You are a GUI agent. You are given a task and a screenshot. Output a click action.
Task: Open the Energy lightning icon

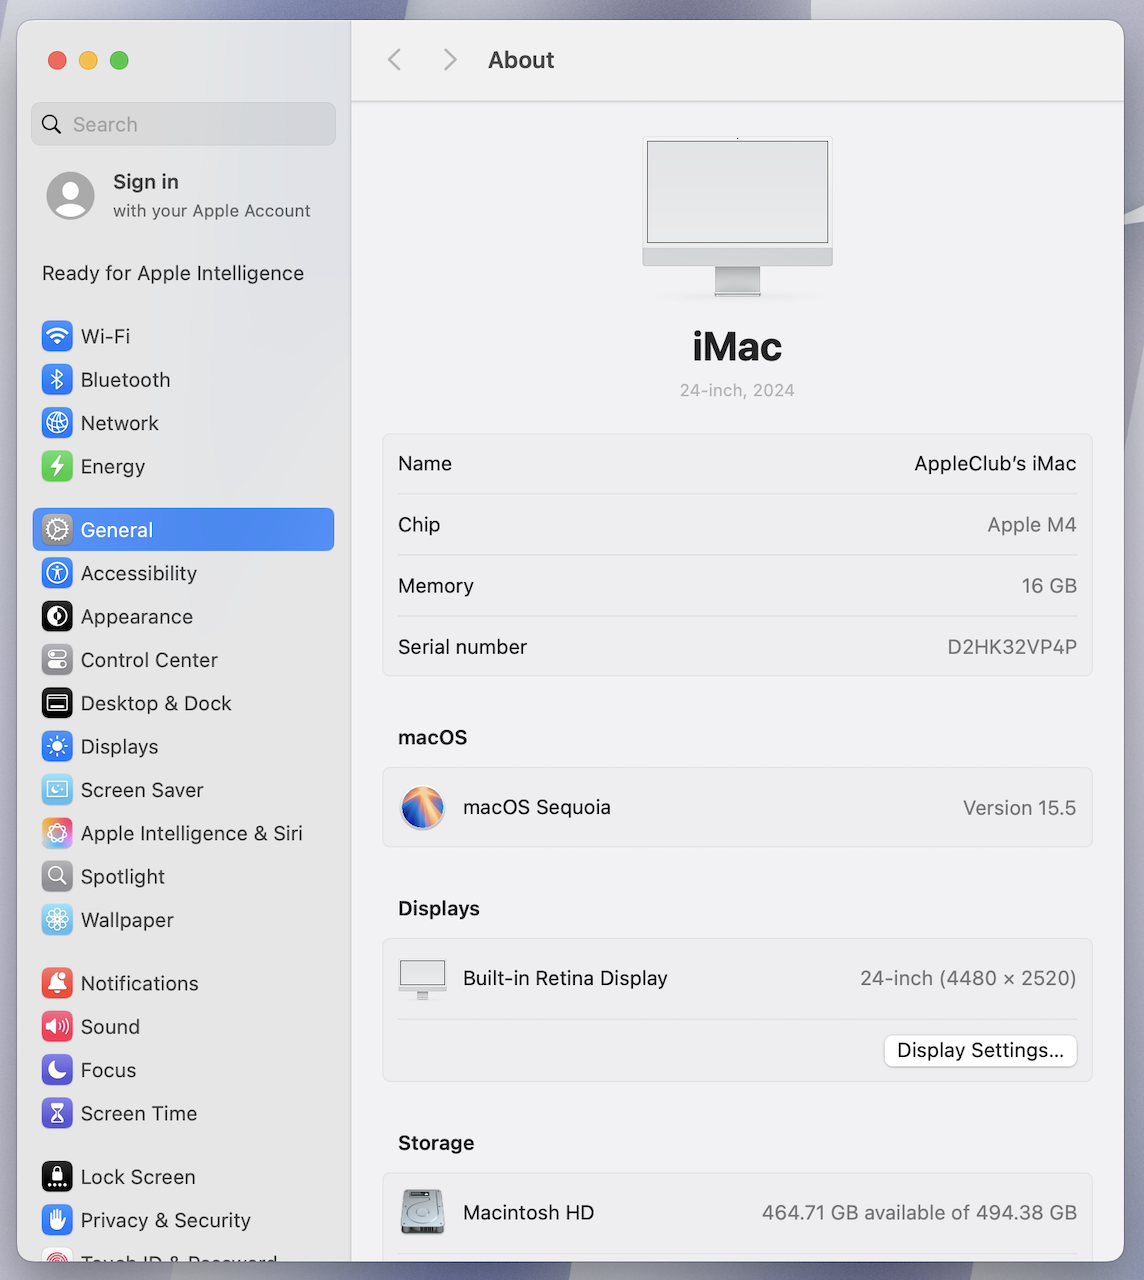coord(57,466)
